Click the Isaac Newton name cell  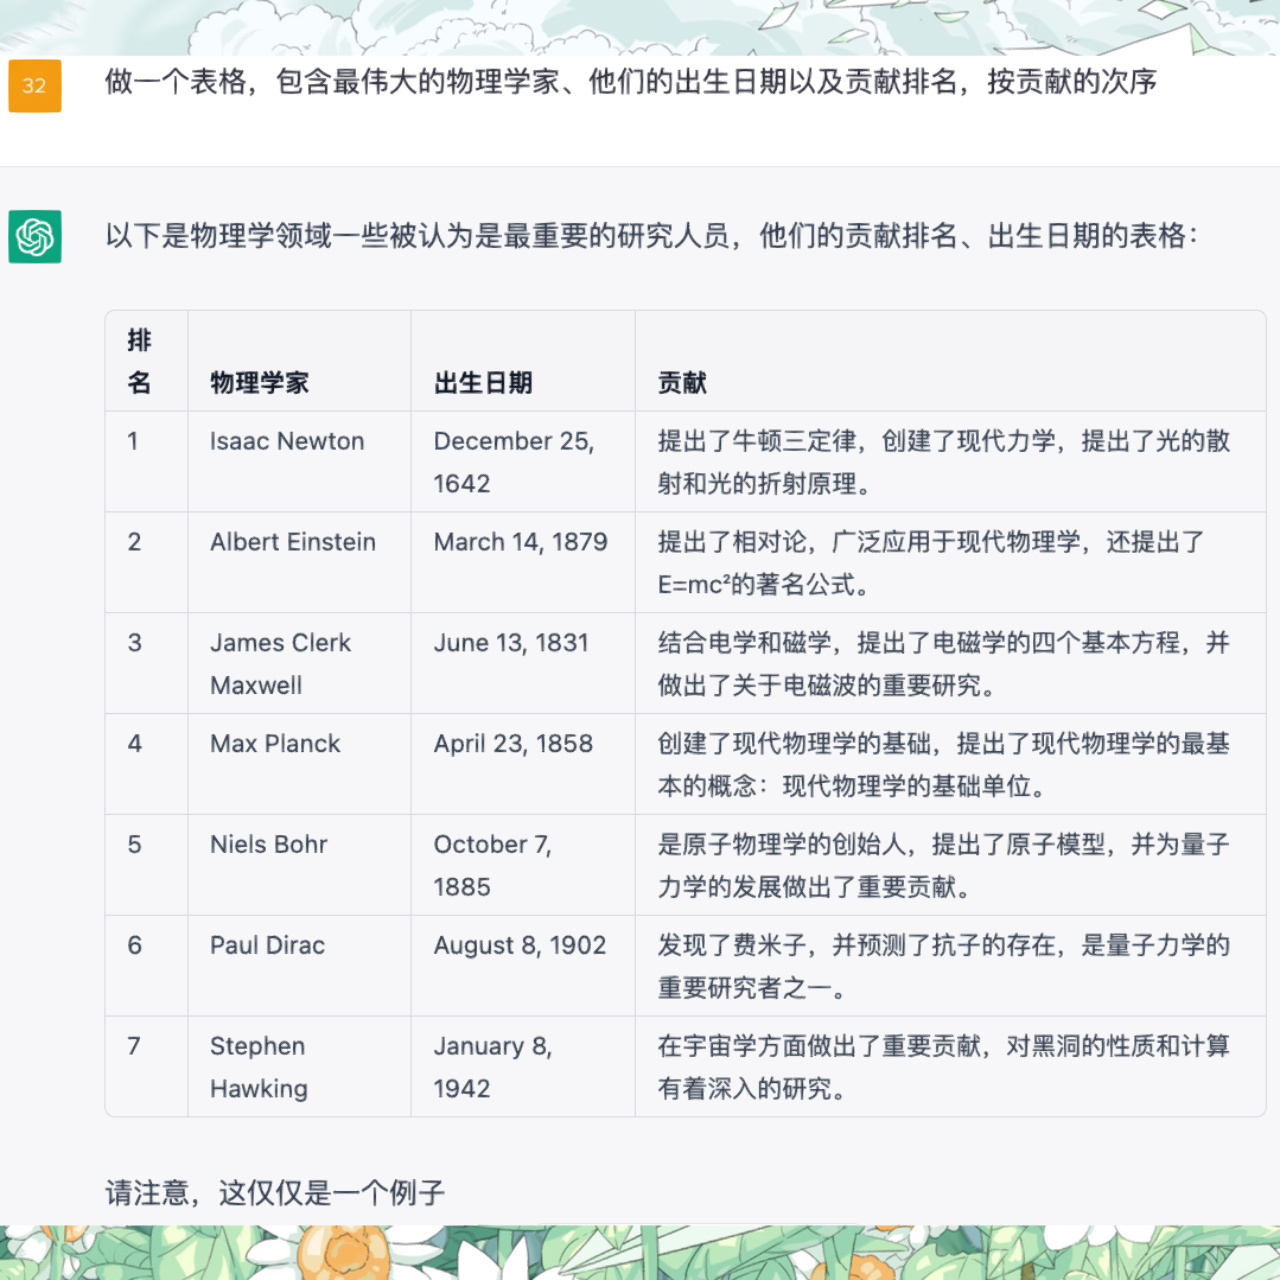tap(287, 442)
